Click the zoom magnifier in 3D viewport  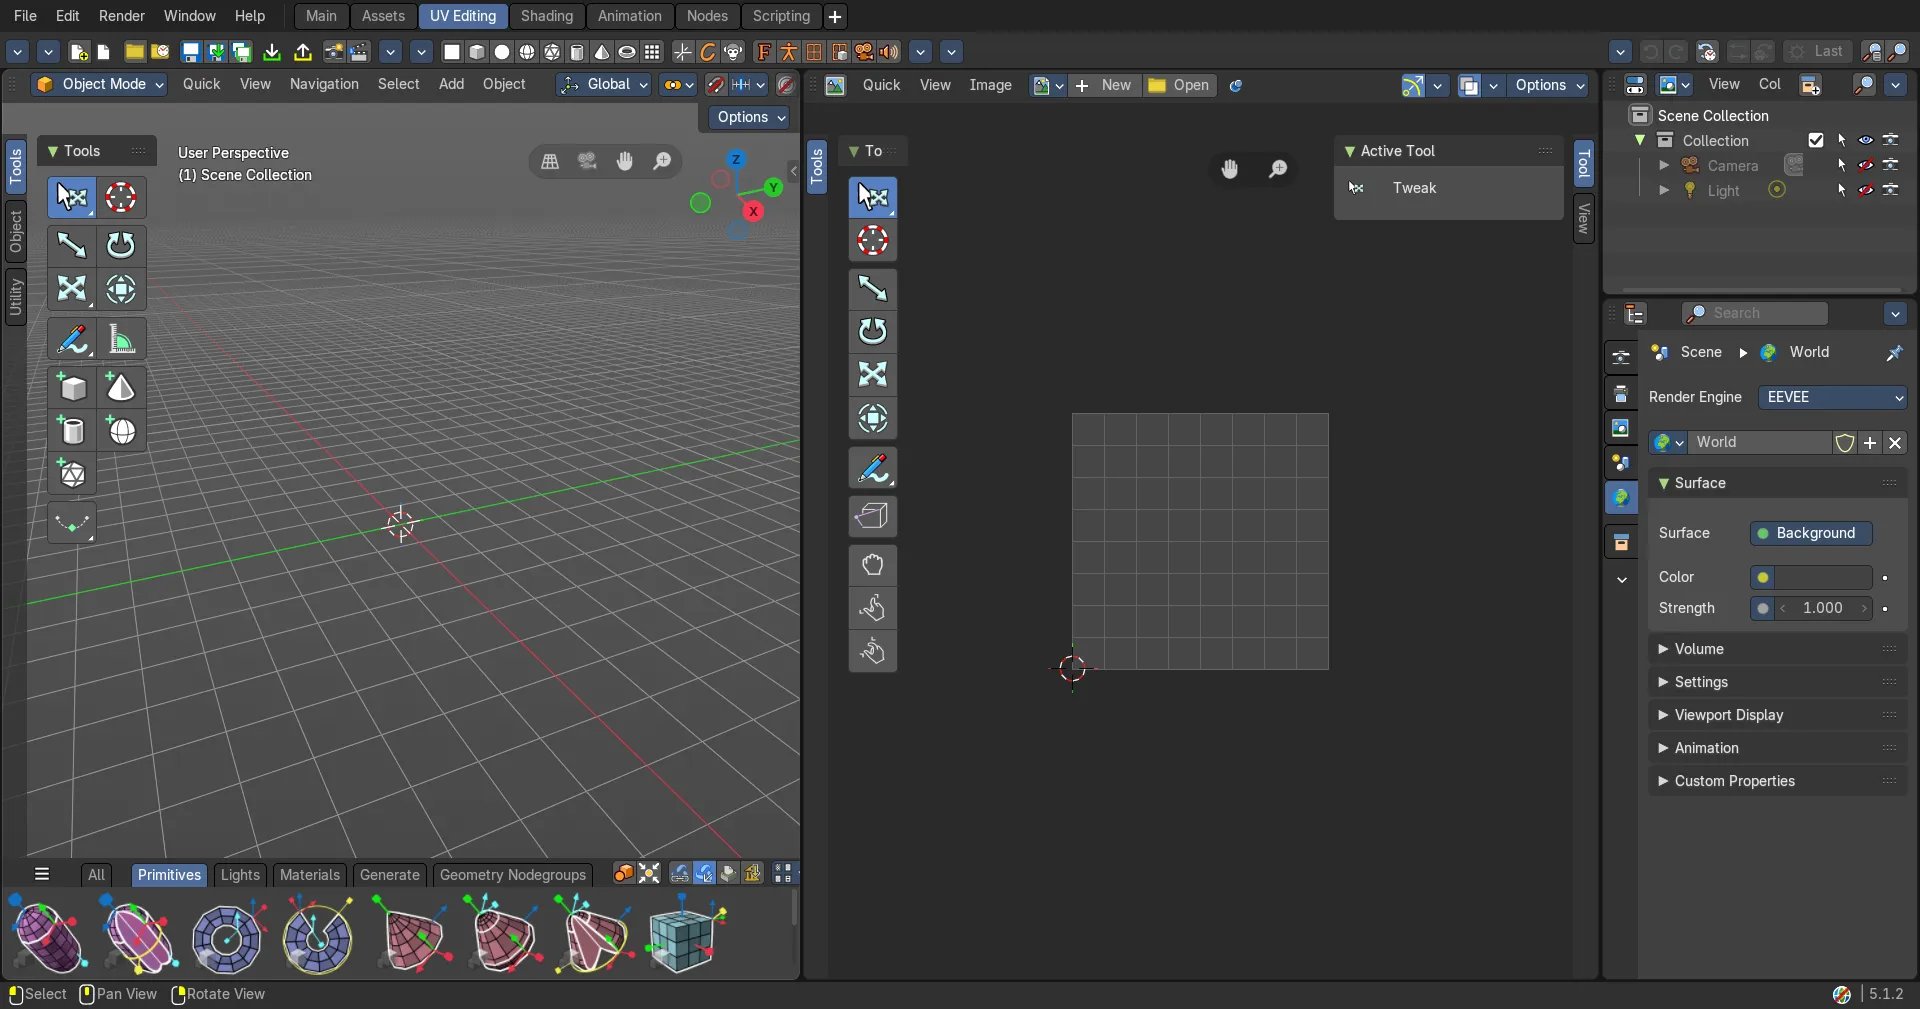tap(662, 161)
